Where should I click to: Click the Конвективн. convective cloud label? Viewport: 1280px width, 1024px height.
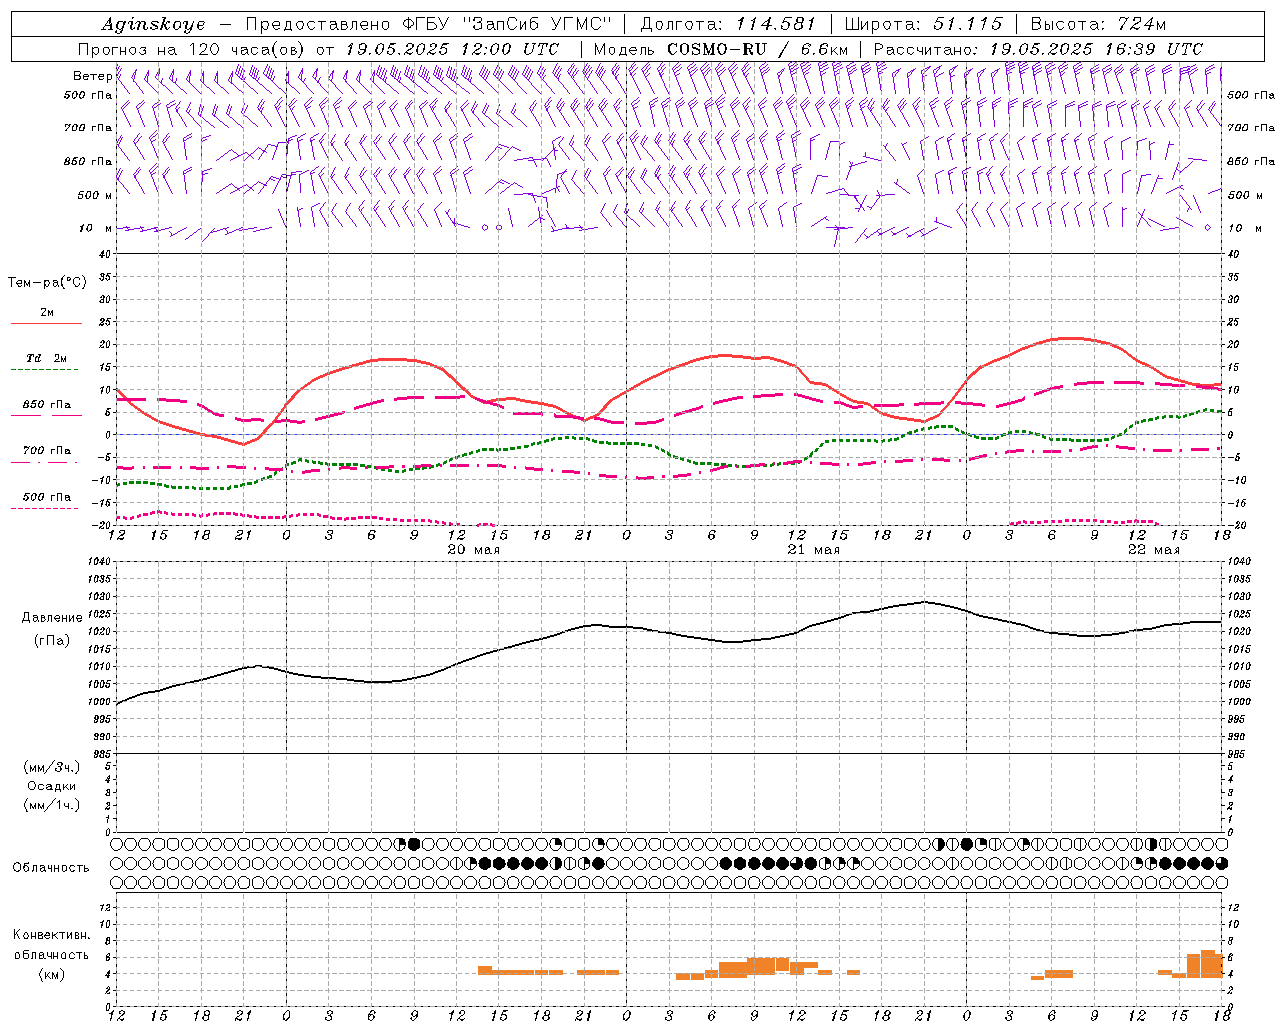[52, 935]
